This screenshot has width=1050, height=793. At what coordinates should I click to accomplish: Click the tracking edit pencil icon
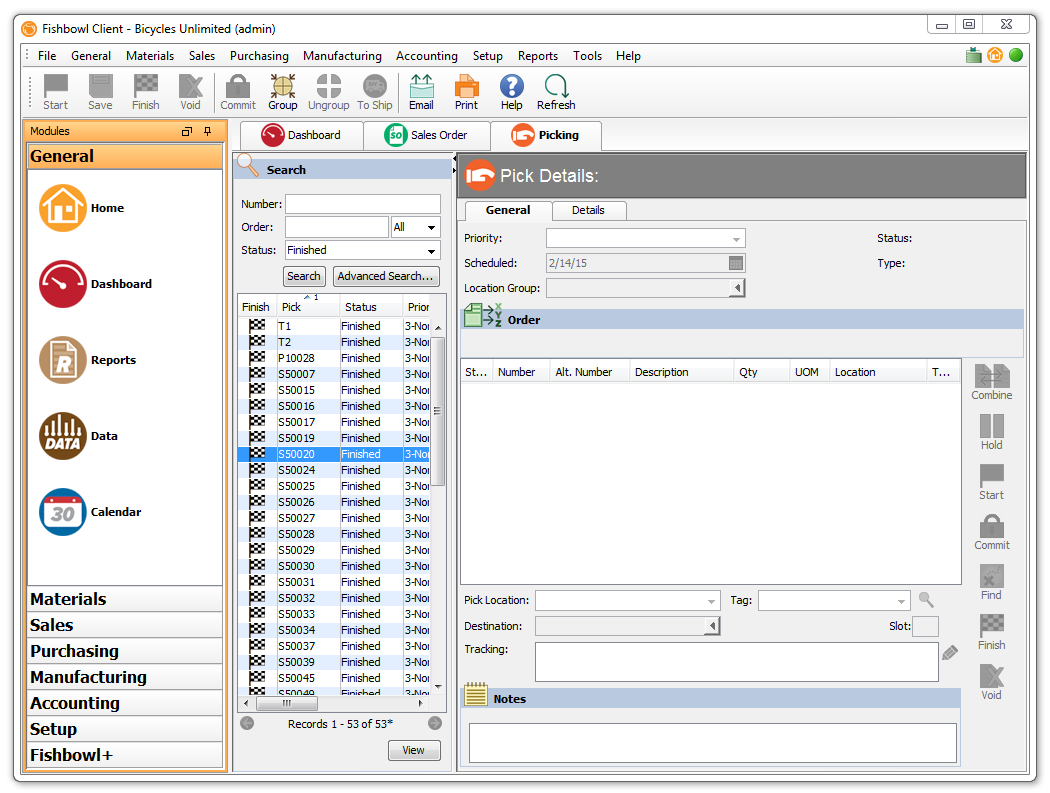(x=950, y=652)
